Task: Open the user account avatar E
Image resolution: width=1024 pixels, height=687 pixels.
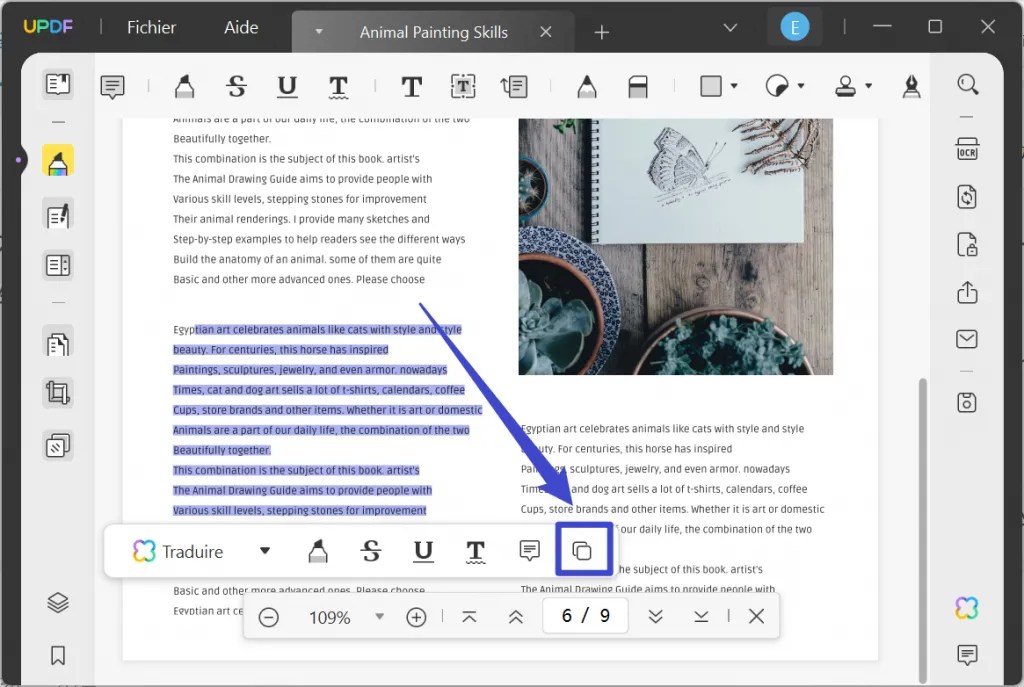Action: pyautogui.click(x=795, y=27)
